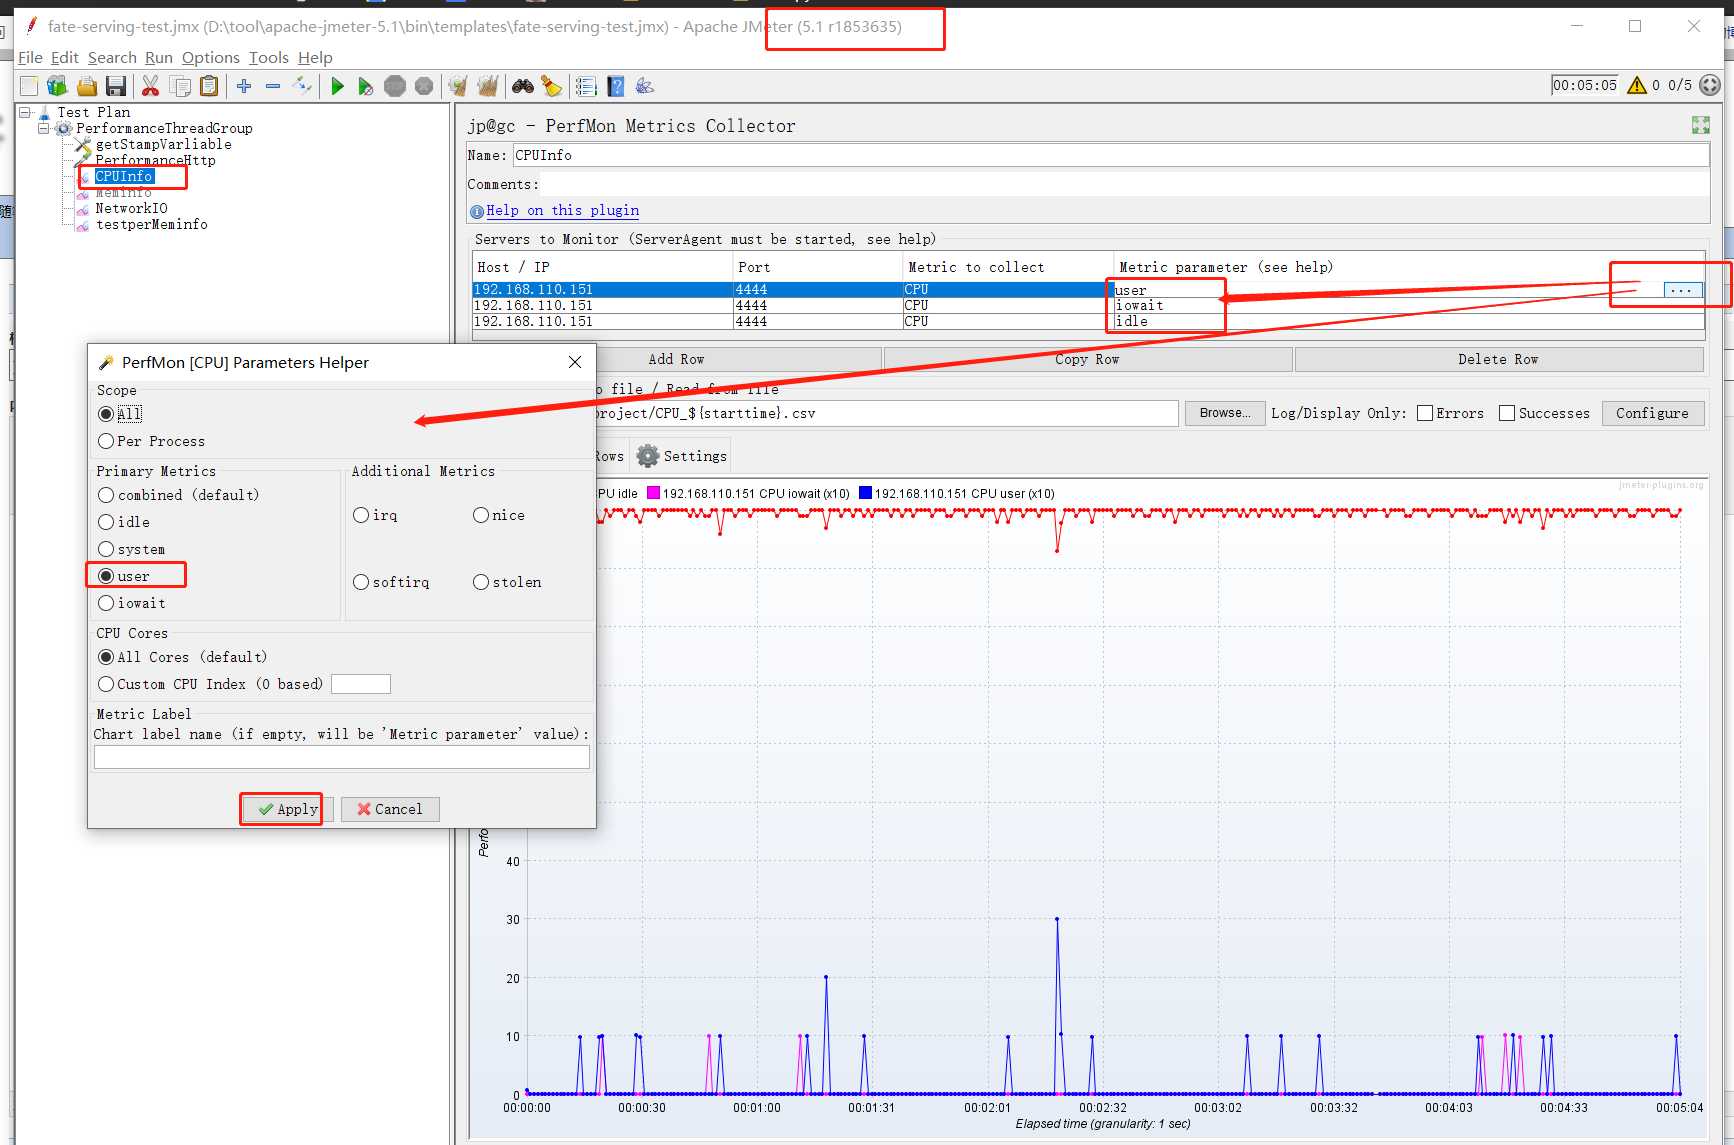Click the green expand panel icon
Image resolution: width=1734 pixels, height=1145 pixels.
tap(1700, 125)
